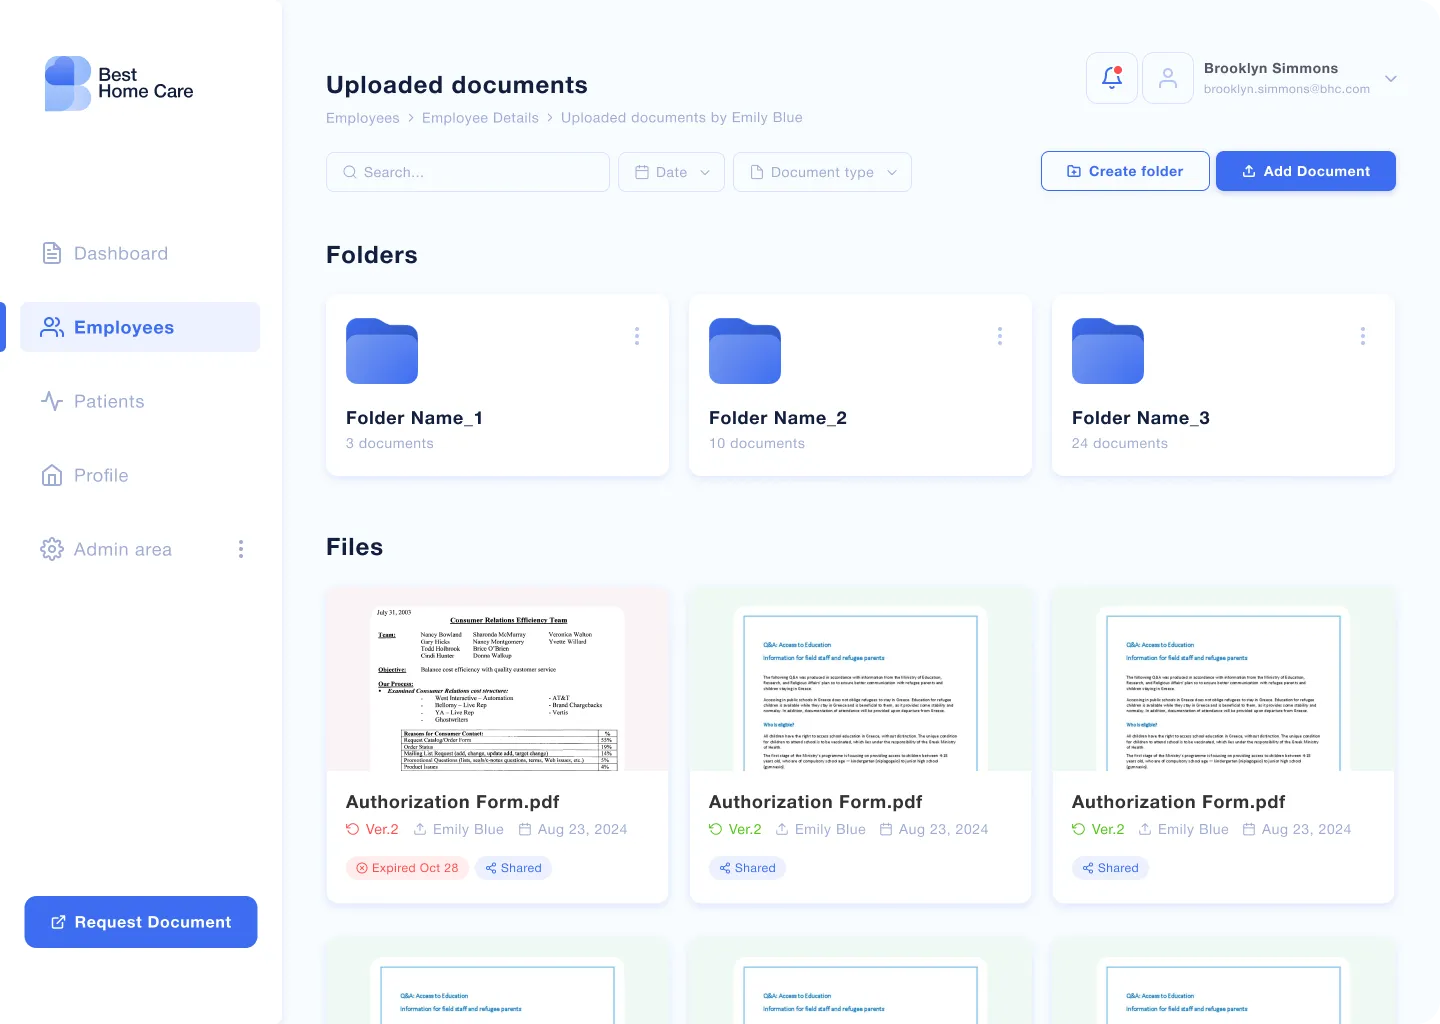
Task: Open the first Authorization Form.pdf thumbnail
Action: [x=496, y=687]
